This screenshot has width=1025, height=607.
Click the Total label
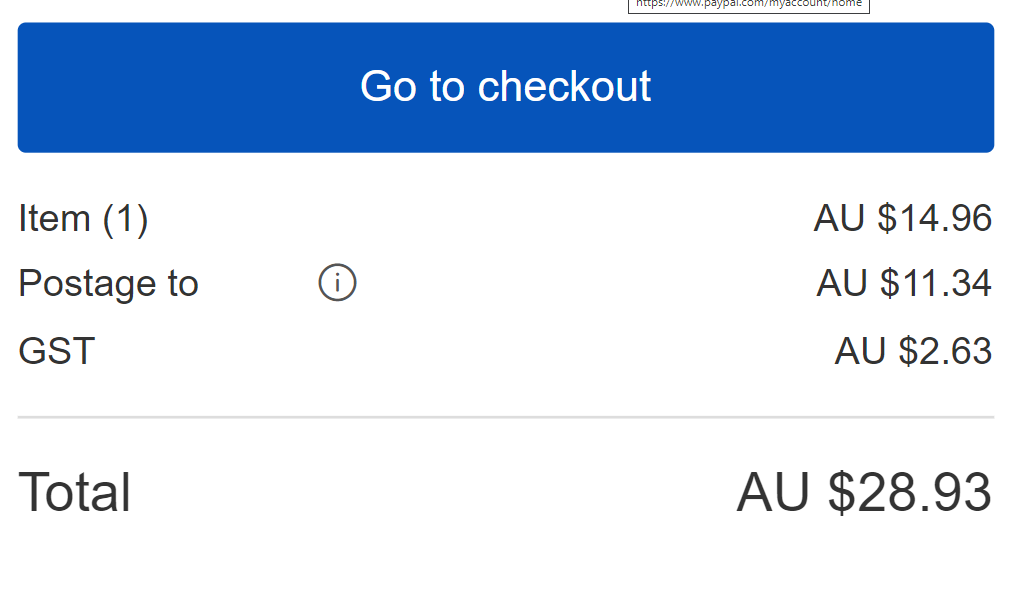[75, 493]
